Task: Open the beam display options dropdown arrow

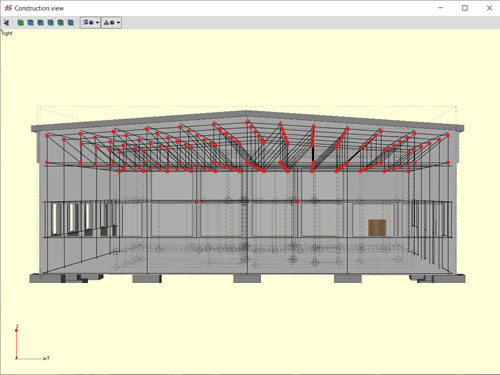Action: pyautogui.click(x=97, y=23)
